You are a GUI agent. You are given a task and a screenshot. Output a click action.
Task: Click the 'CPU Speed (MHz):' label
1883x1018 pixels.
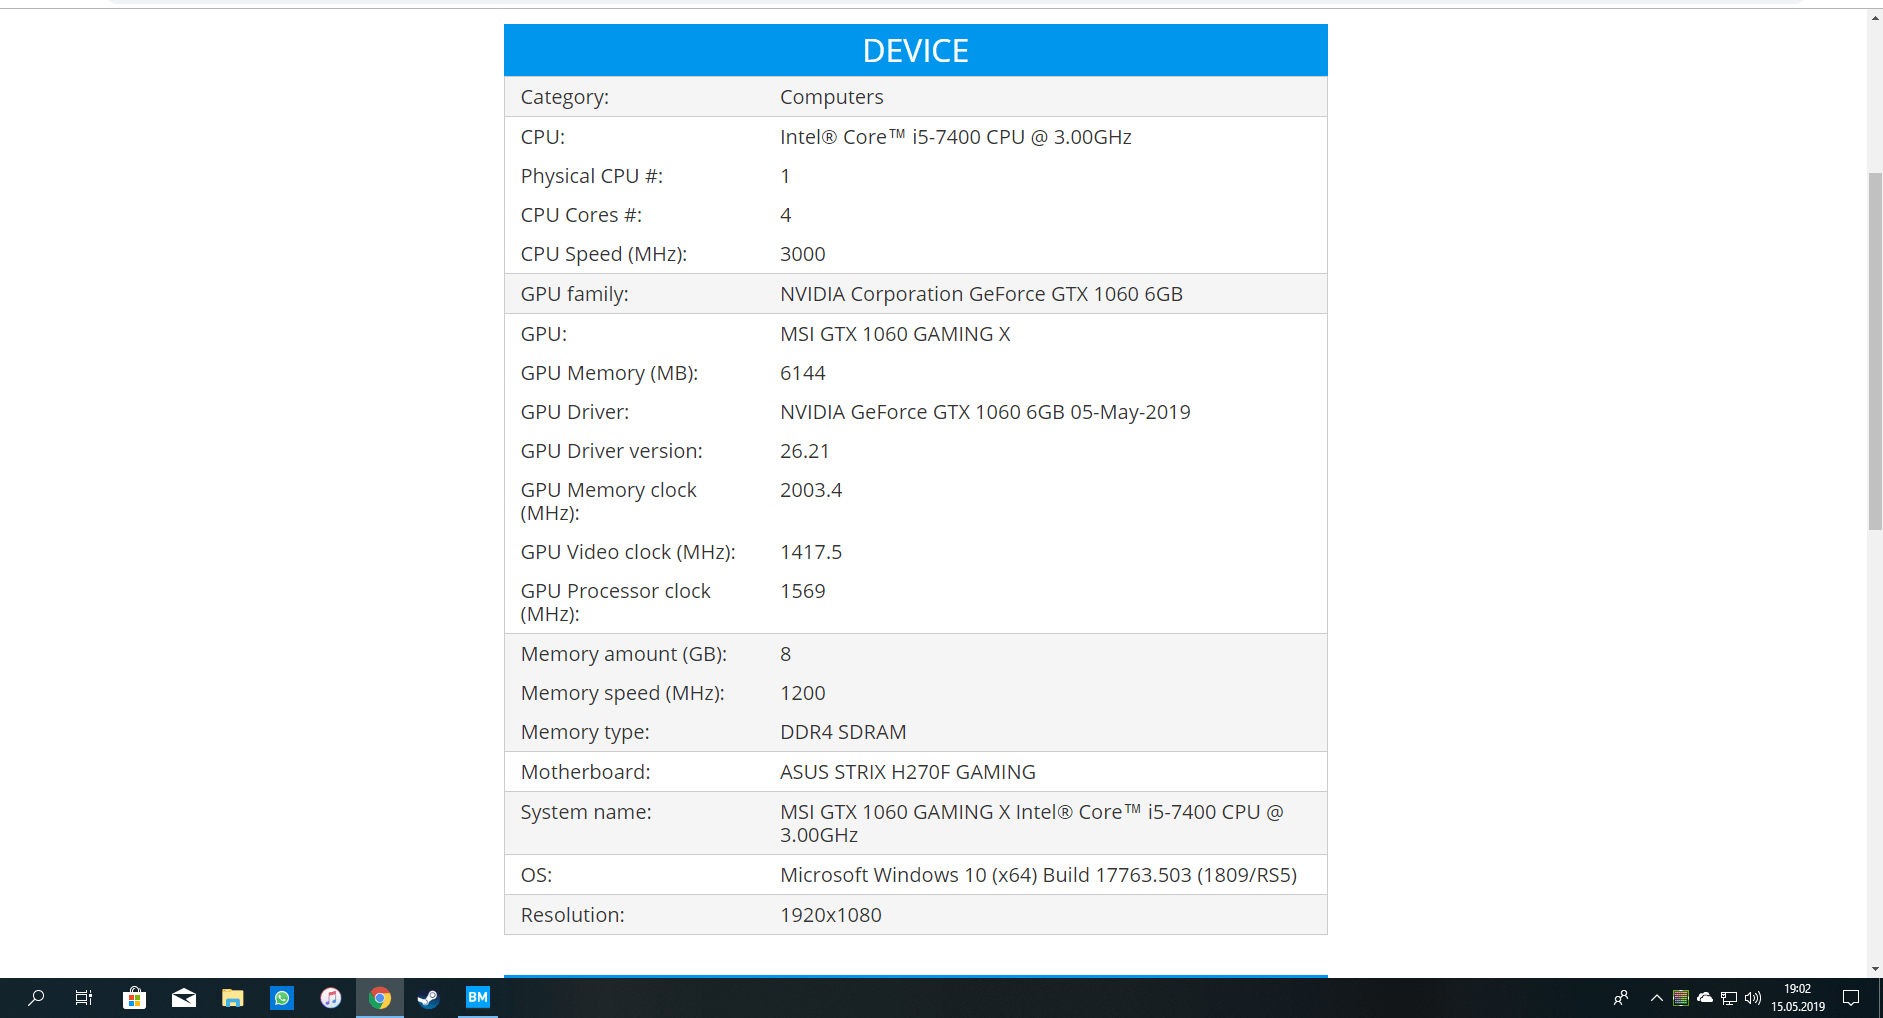[x=604, y=254]
